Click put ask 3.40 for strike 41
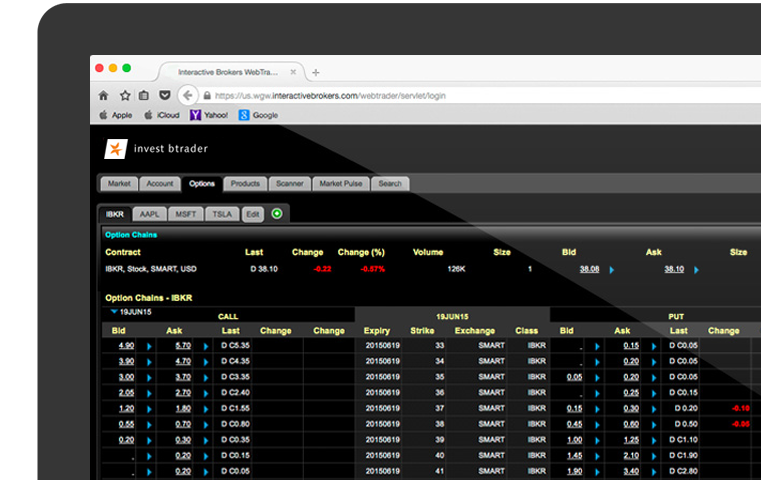Screen dimensions: 761x480 pos(631,471)
